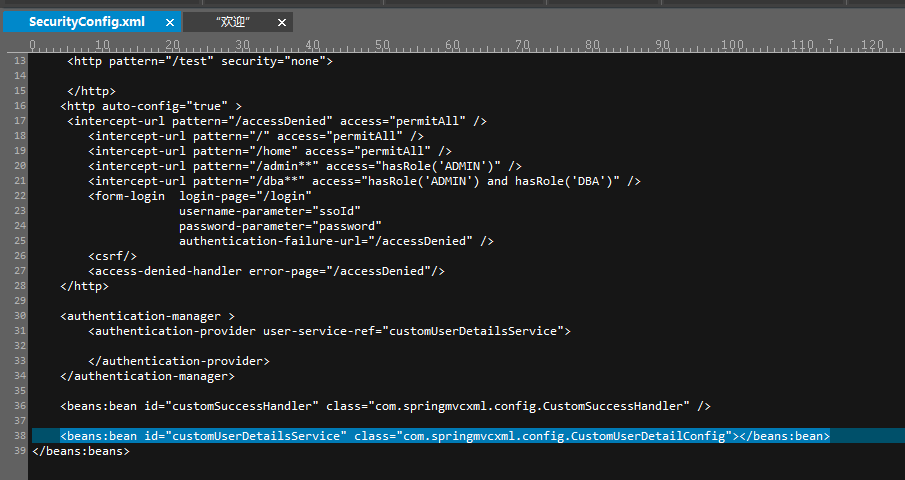The width and height of the screenshot is (905, 480).
Task: Click the 80 mark on the column ruler
Action: pyautogui.click(x=592, y=44)
